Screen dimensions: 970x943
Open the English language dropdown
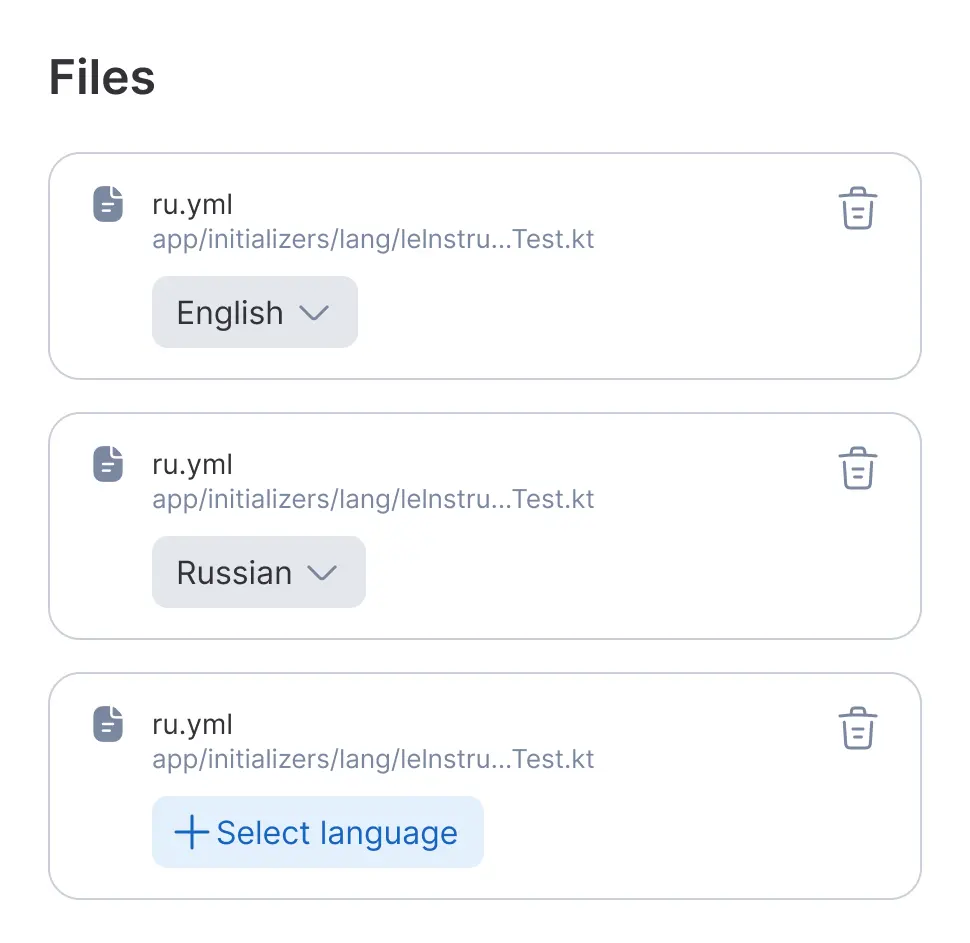[255, 312]
